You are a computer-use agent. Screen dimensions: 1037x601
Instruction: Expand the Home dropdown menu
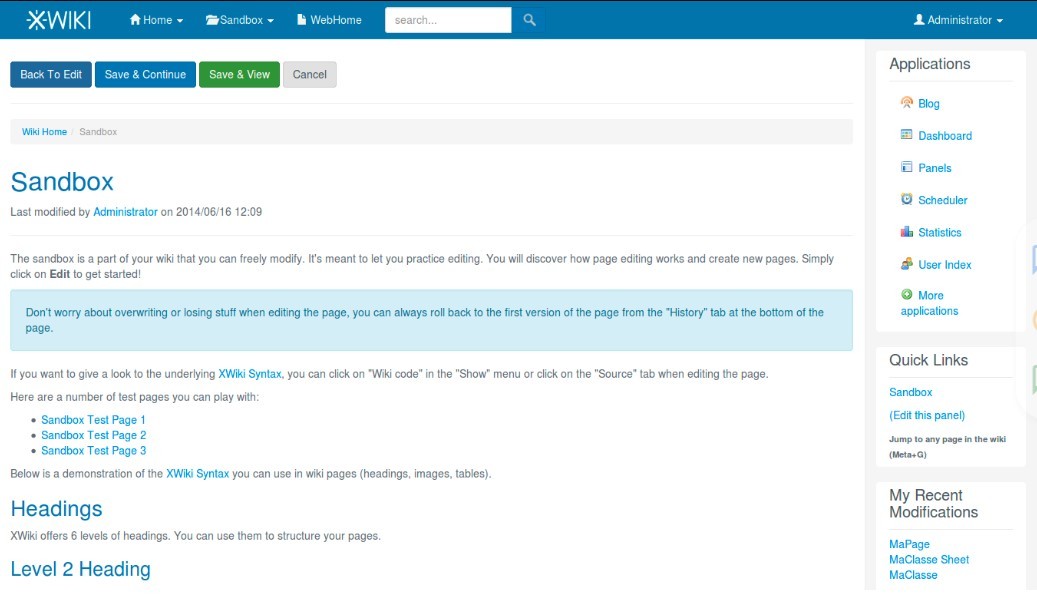tap(156, 20)
